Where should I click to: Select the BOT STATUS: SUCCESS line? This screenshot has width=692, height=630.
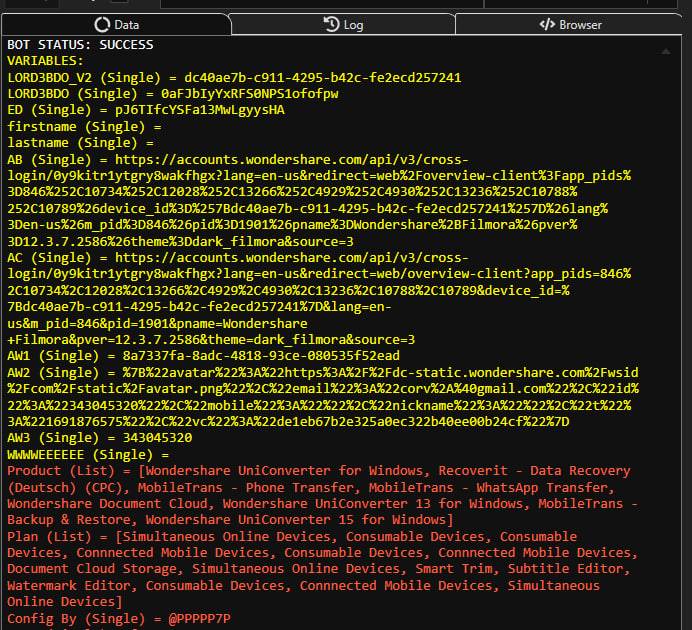pyautogui.click(x=80, y=45)
